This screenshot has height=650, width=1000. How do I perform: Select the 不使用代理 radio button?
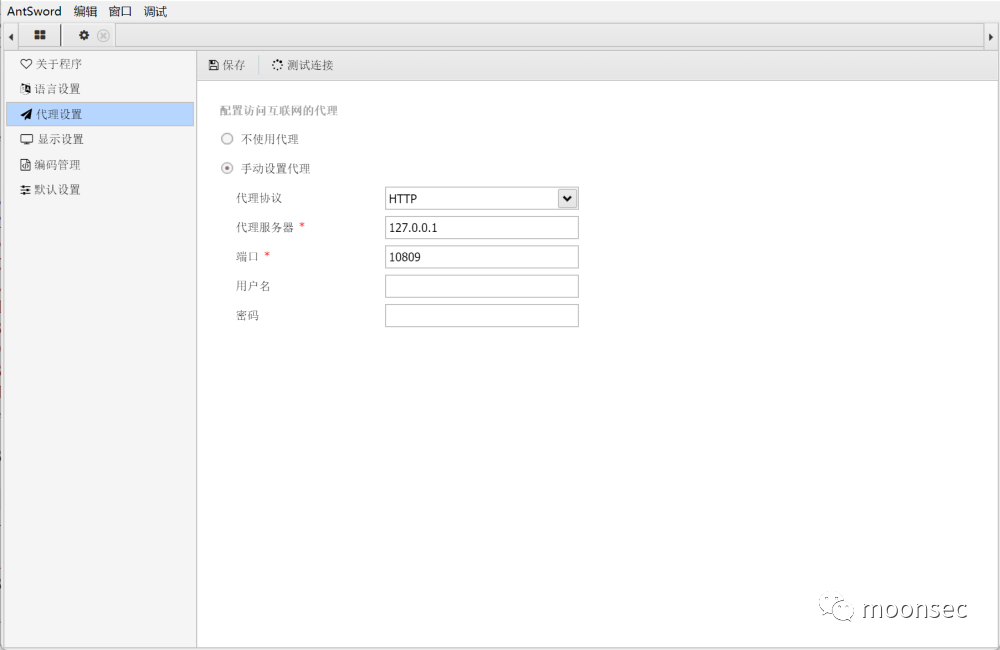tap(227, 138)
